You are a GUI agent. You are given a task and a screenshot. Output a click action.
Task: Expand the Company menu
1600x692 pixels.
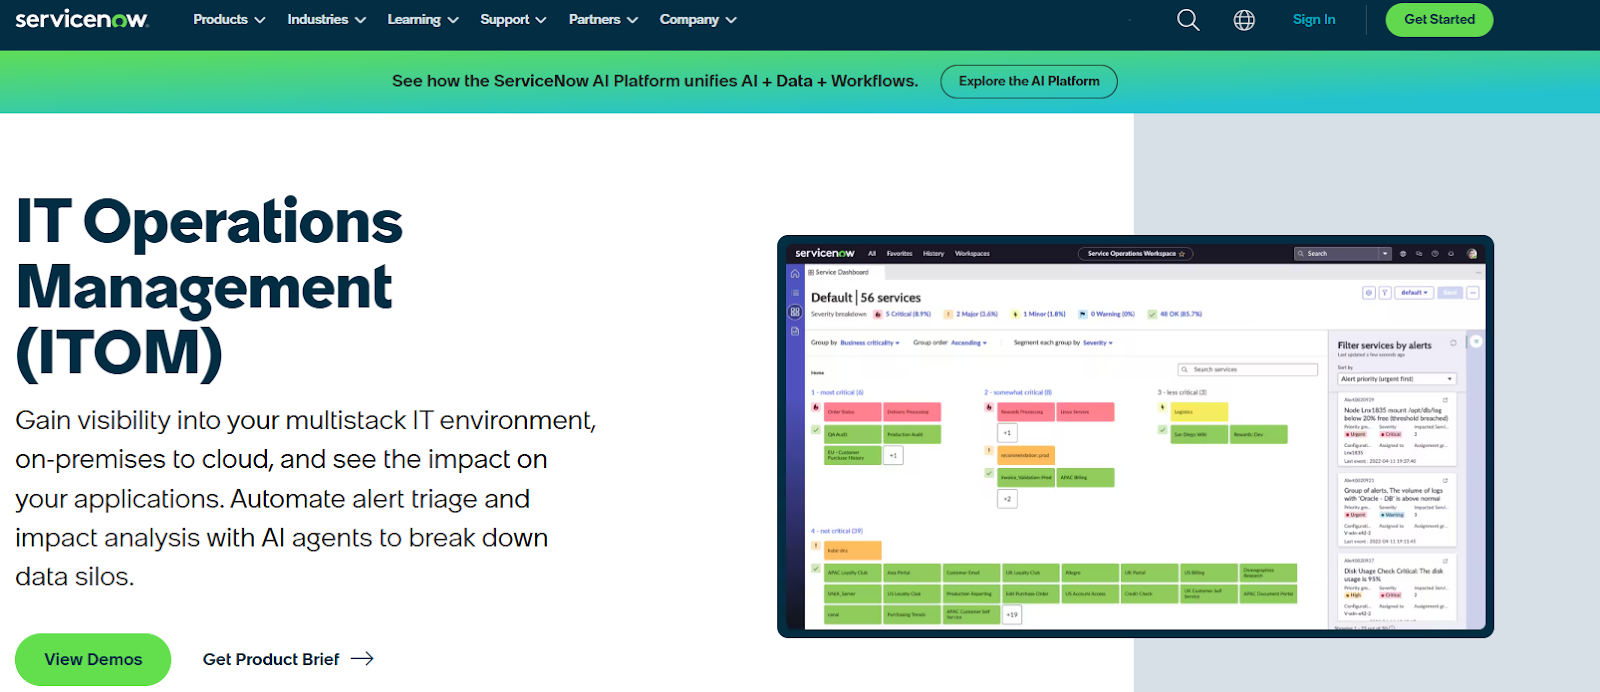click(x=698, y=19)
